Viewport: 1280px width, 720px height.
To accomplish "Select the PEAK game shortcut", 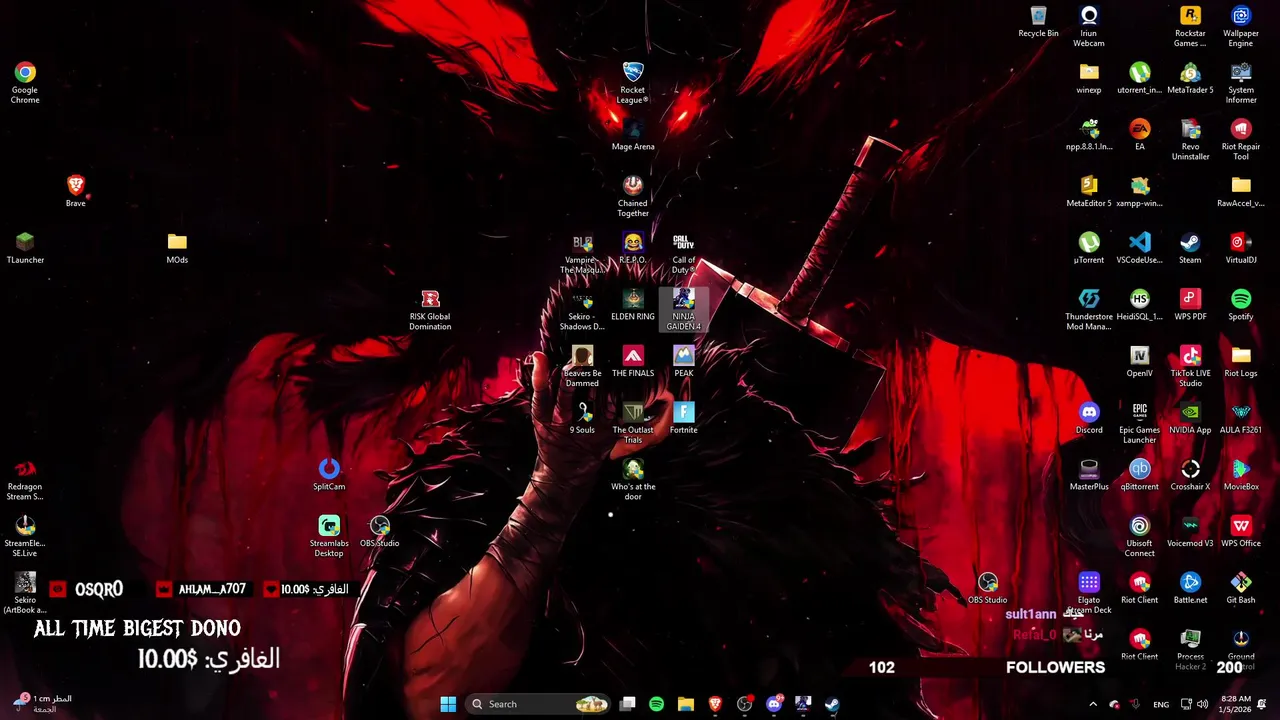I will click(684, 361).
